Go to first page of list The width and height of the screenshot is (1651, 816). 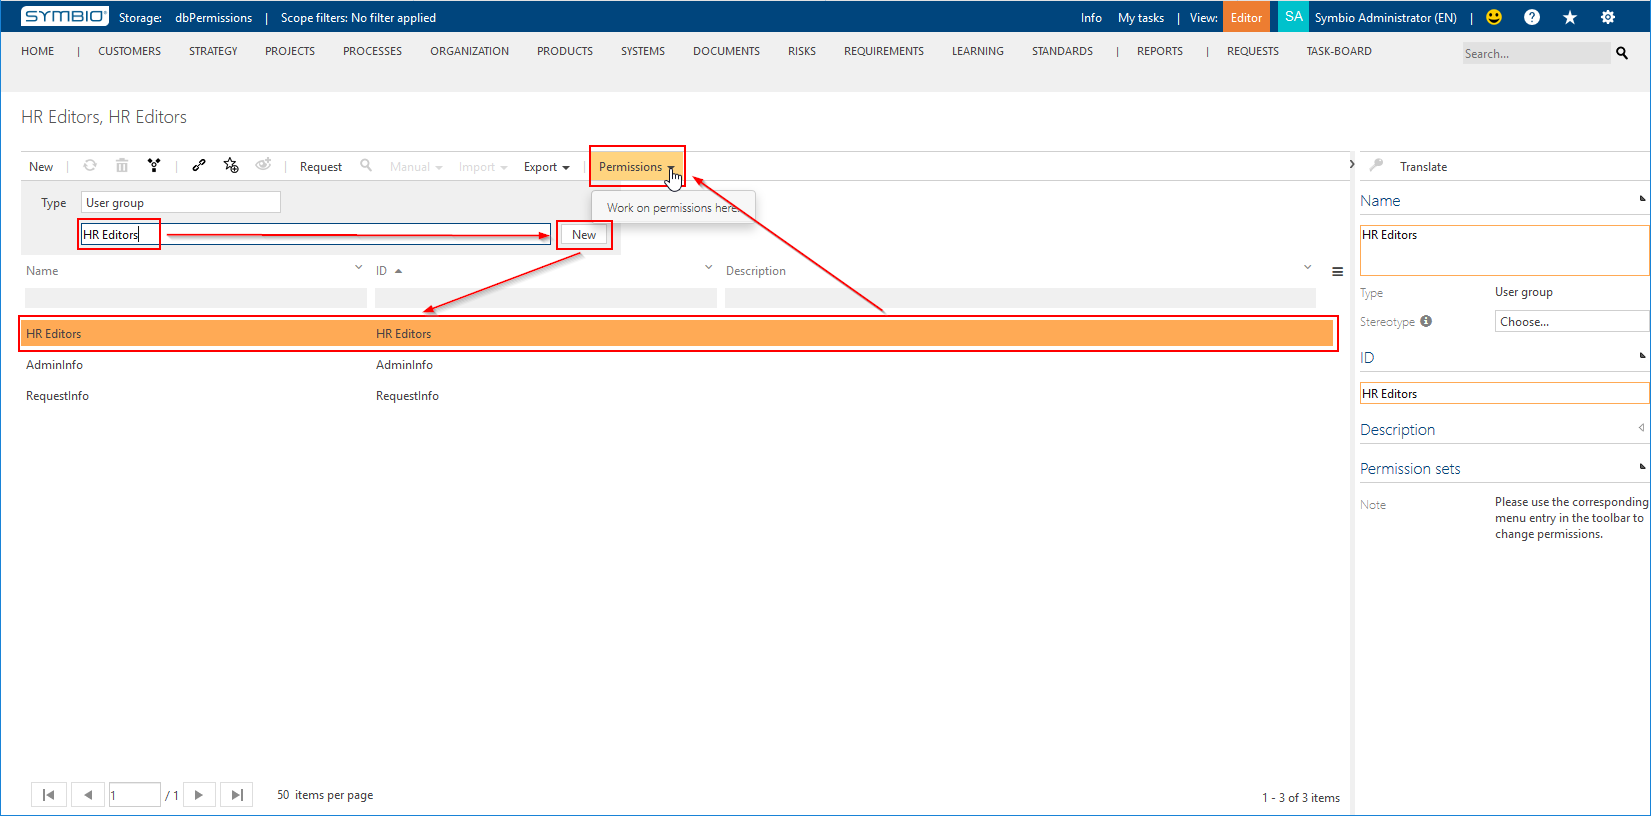49,795
